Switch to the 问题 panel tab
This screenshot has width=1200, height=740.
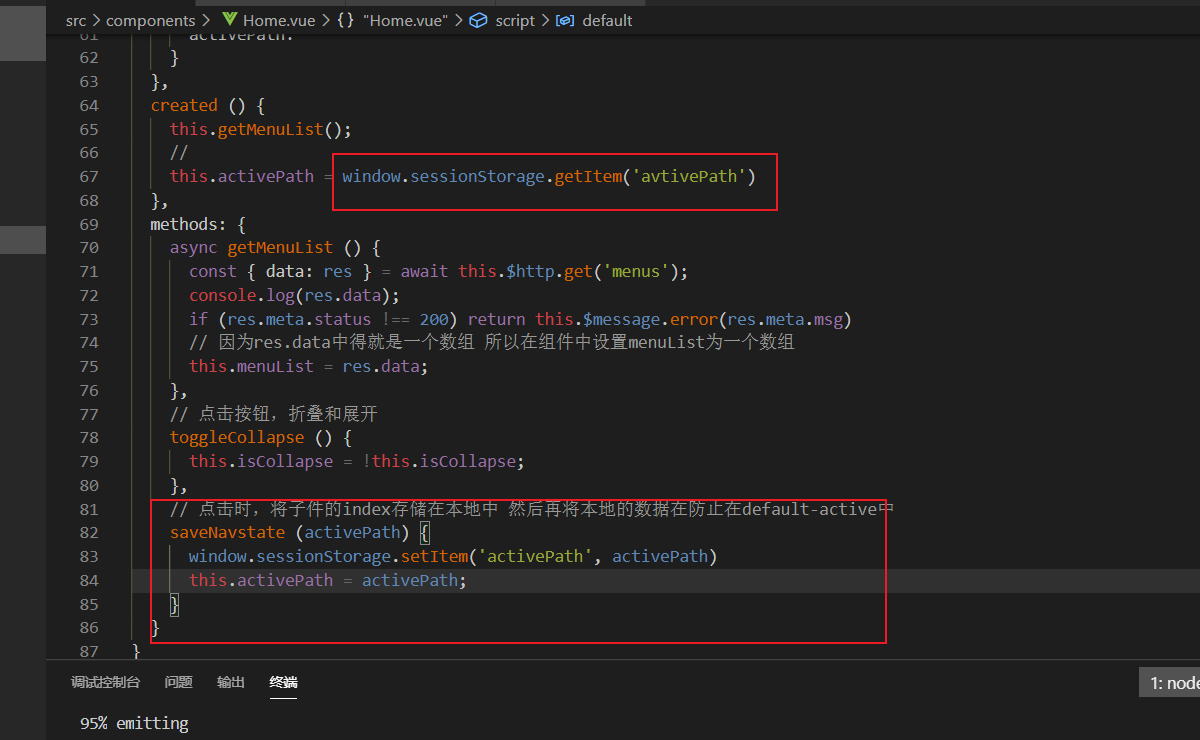point(178,682)
